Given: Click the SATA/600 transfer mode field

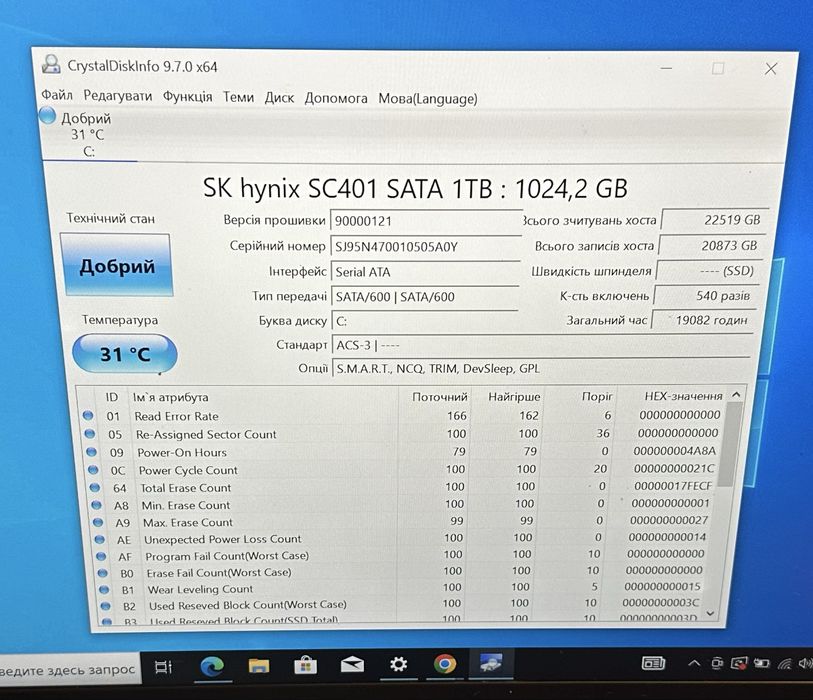Looking at the screenshot, I should 425,297.
